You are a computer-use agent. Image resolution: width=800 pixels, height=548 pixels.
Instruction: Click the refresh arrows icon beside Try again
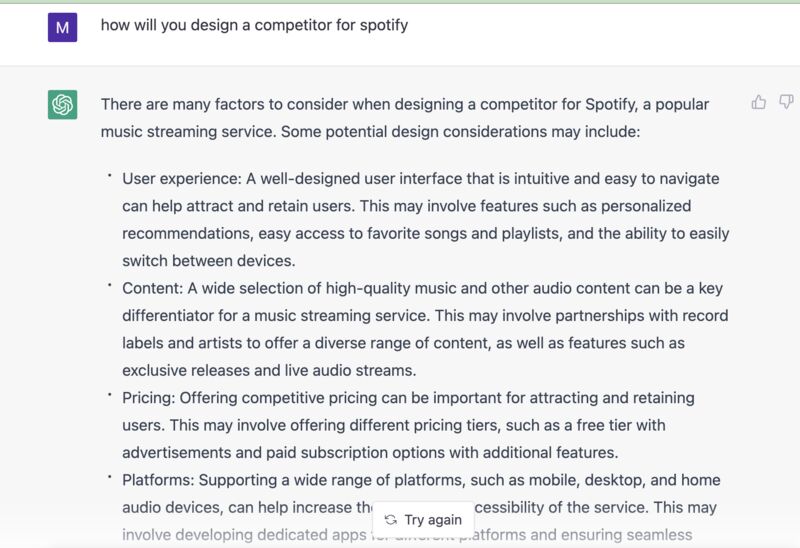[x=391, y=519]
